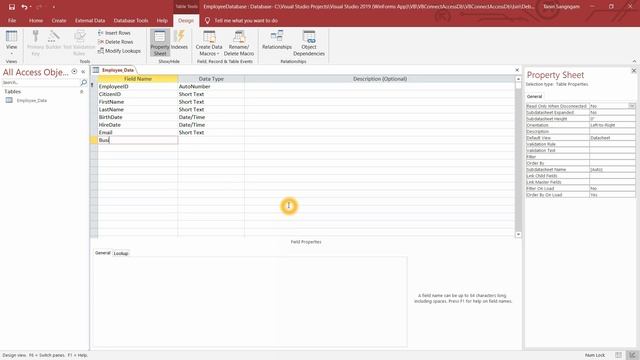Select the Email field name cell
Viewport: 640px width, 360px height.
[x=138, y=133]
